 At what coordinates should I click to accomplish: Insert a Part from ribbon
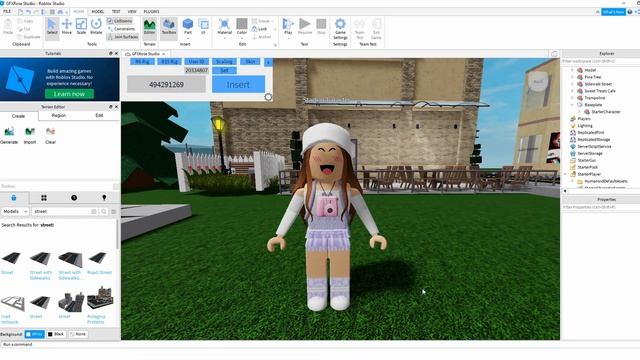point(188,27)
